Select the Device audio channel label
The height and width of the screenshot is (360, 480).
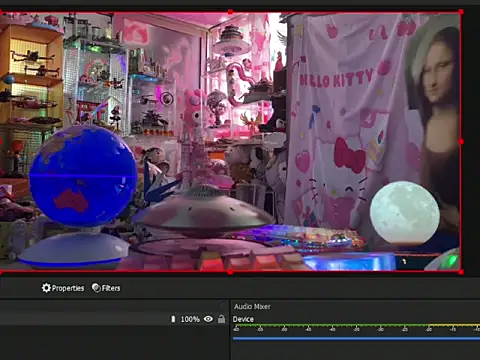243,319
